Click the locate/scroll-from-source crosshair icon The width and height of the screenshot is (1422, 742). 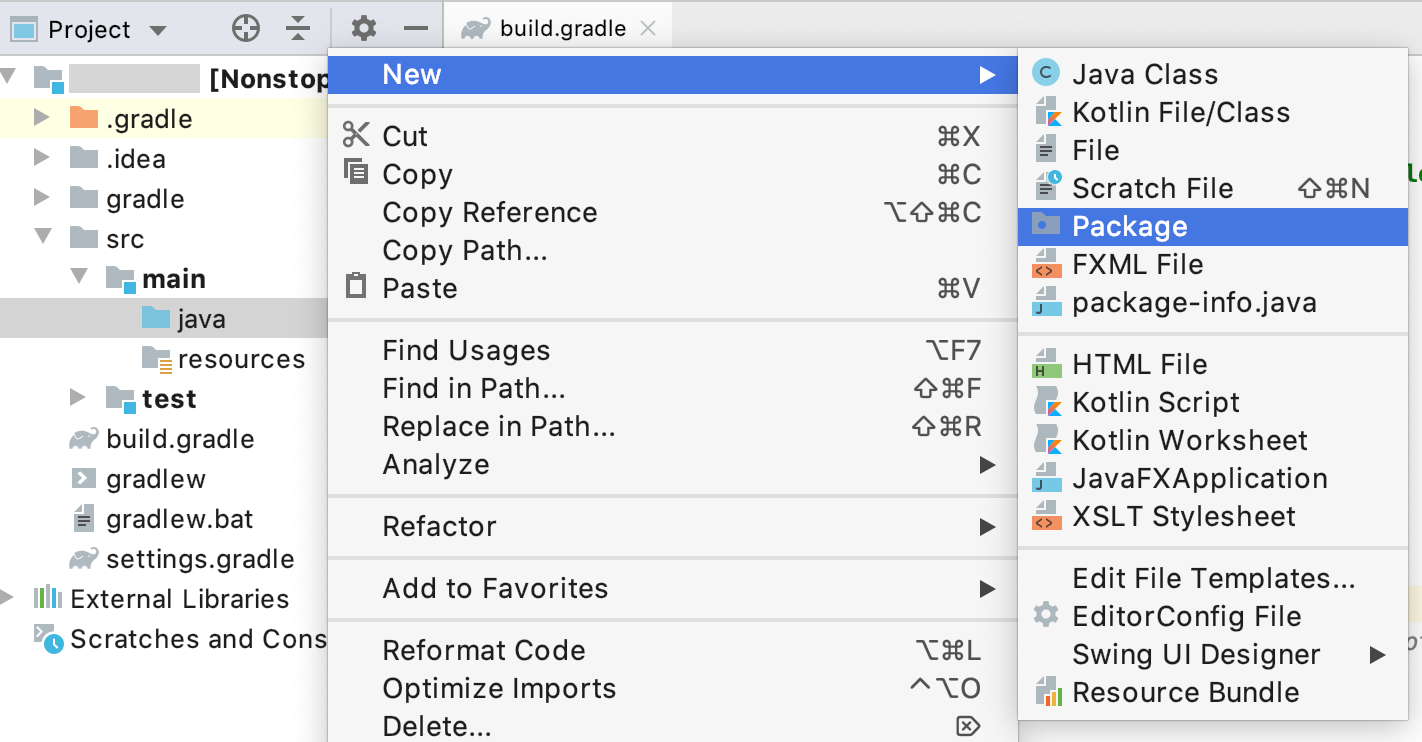pos(246,29)
